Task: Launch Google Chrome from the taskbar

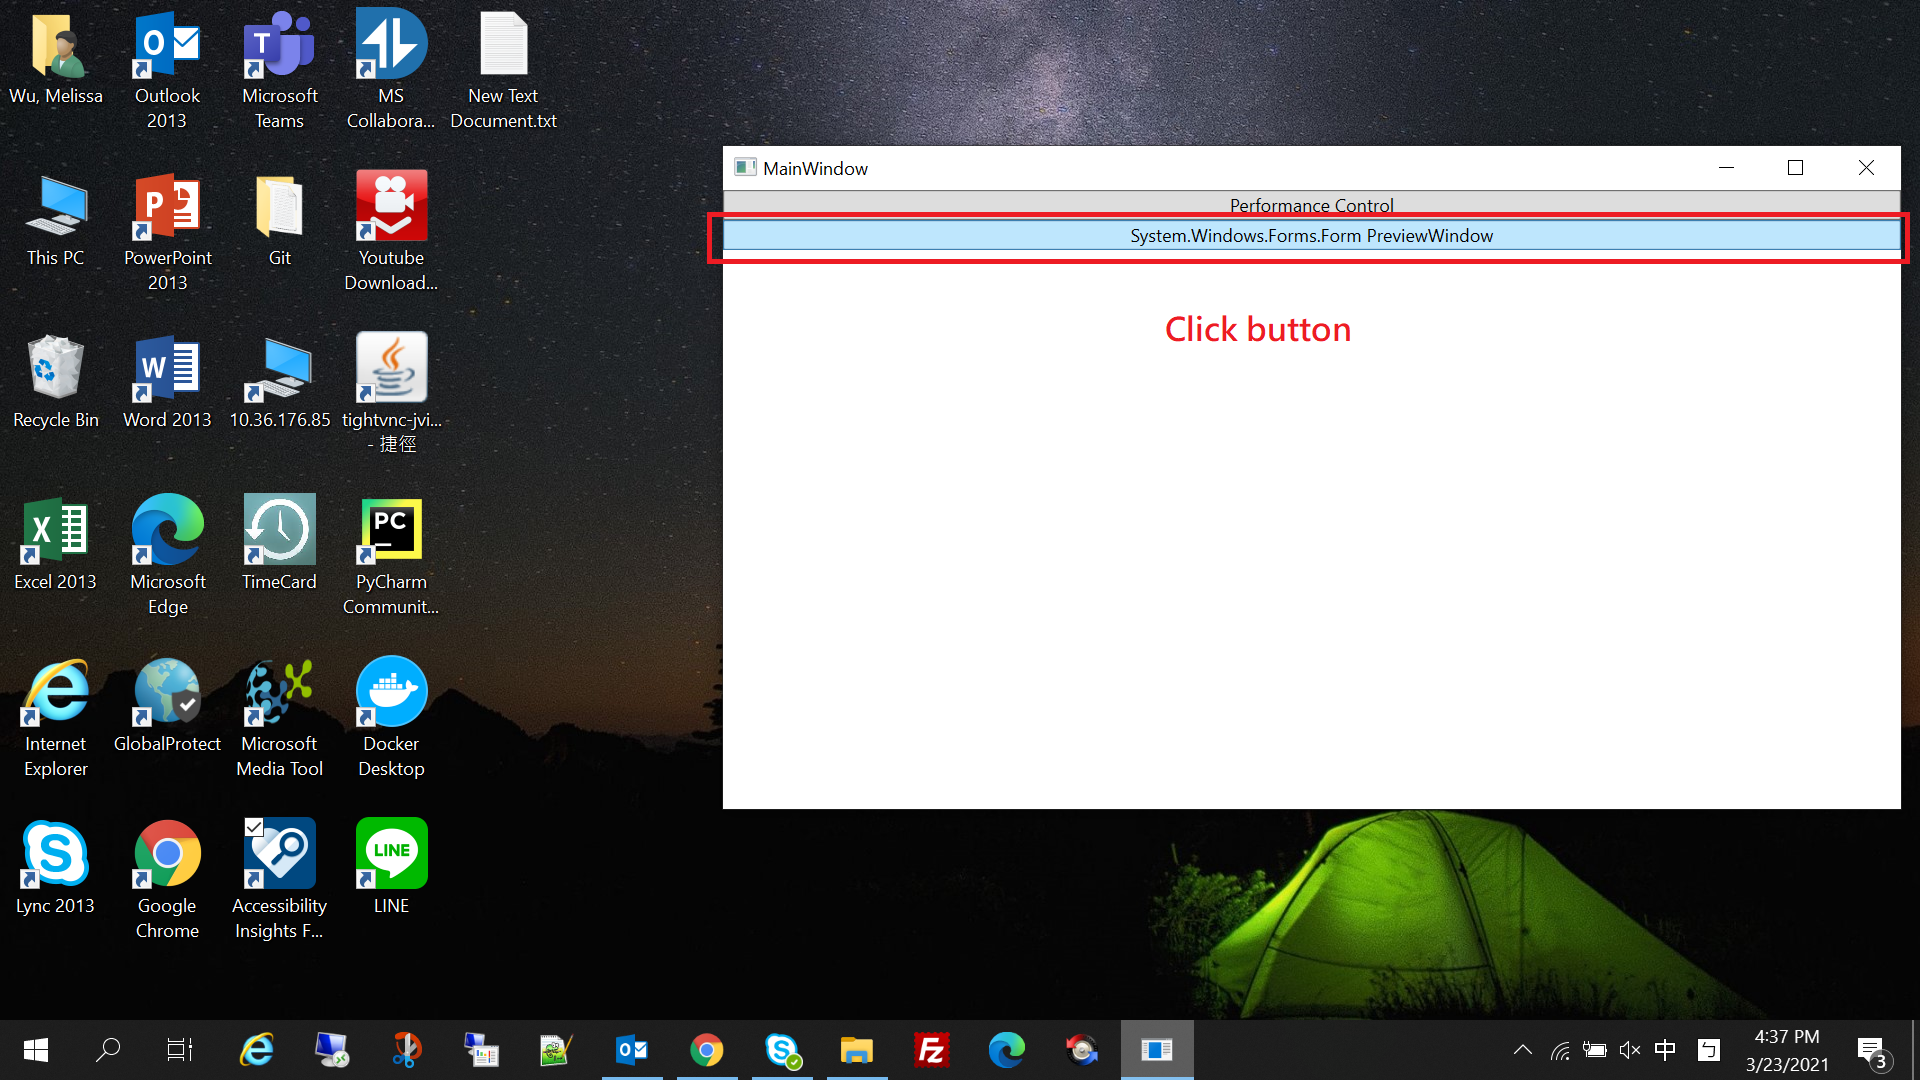Action: click(x=707, y=1050)
